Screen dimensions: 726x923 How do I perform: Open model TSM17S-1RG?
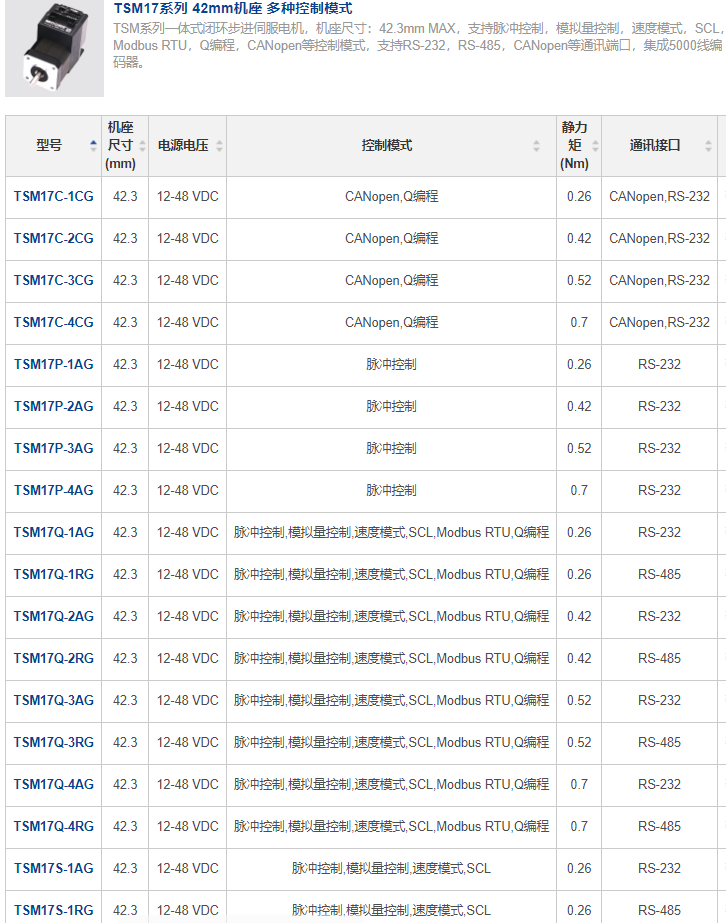(x=54, y=910)
